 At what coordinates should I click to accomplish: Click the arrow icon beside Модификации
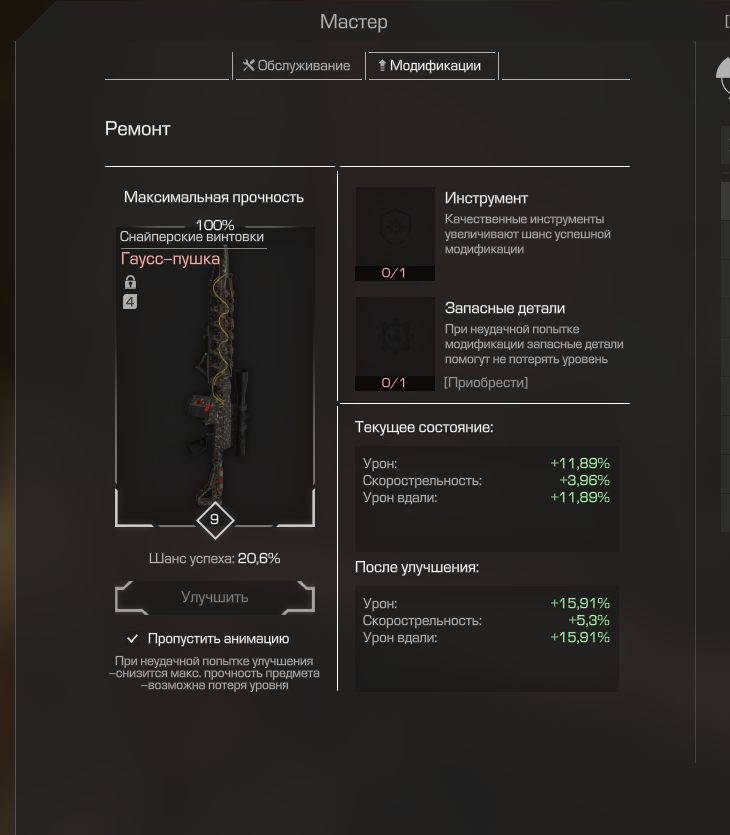click(x=382, y=66)
